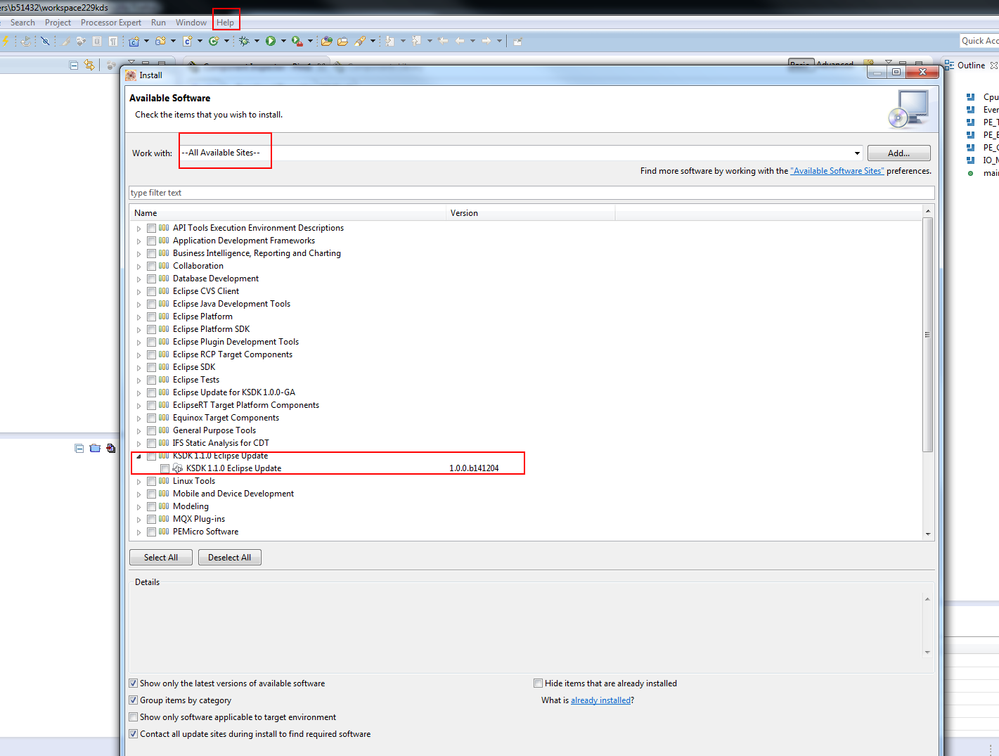The width and height of the screenshot is (999, 756).
Task: Click the collapse icon in lower-left panel
Action: [79, 448]
